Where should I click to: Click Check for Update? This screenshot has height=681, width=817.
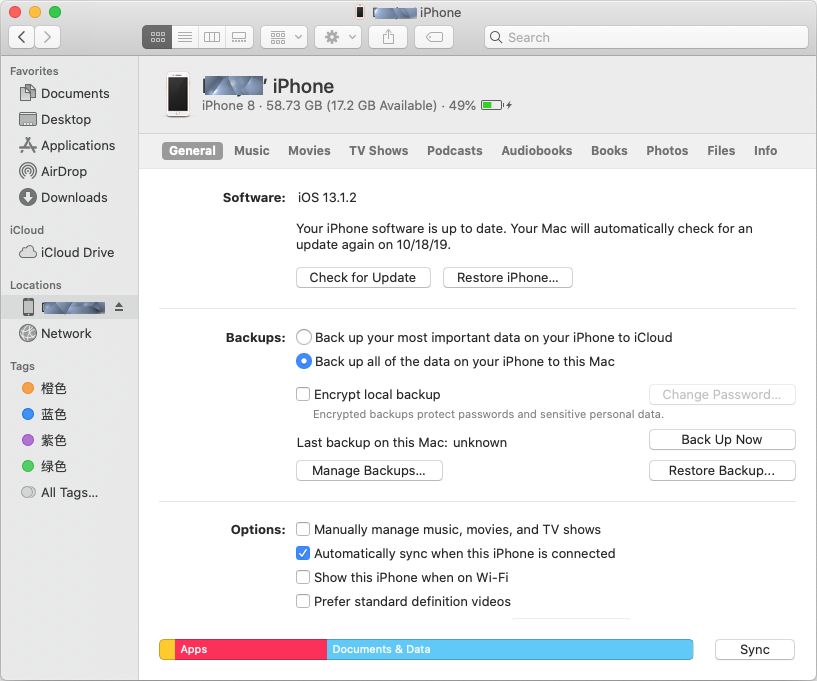point(363,277)
